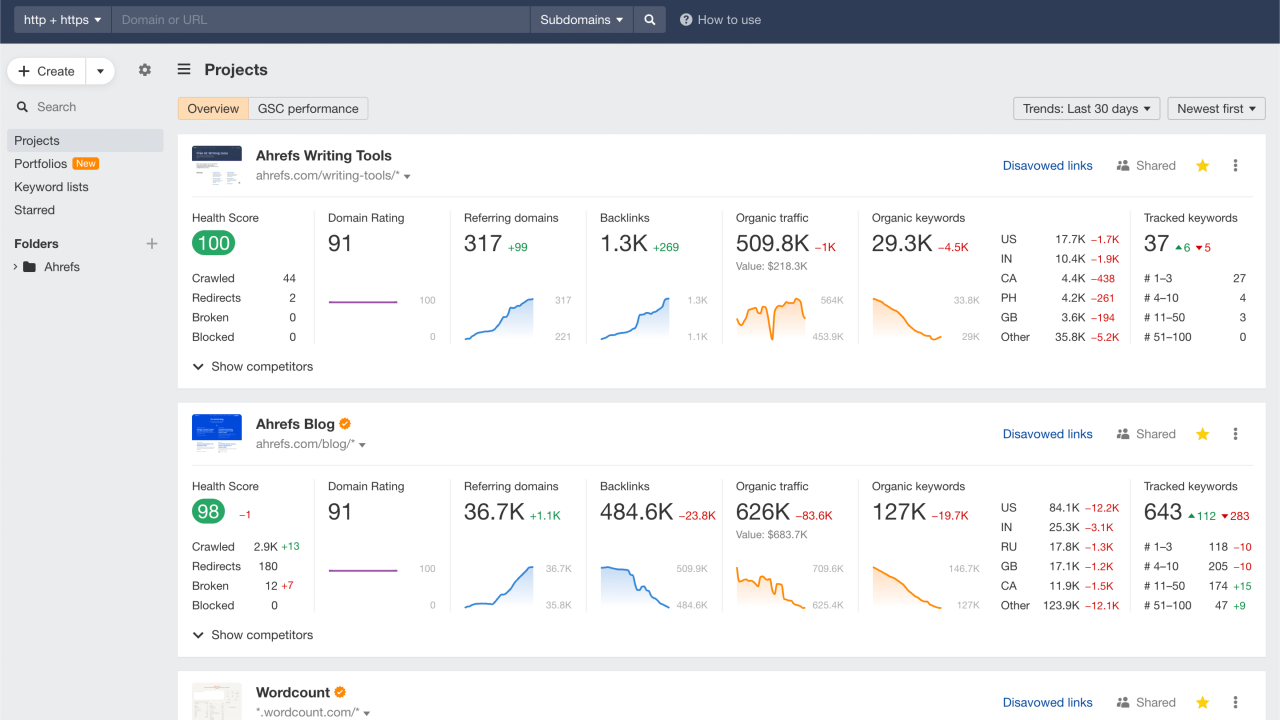Click the hamburger menu next to Projects
Image resolution: width=1280 pixels, height=720 pixels.
coord(184,70)
